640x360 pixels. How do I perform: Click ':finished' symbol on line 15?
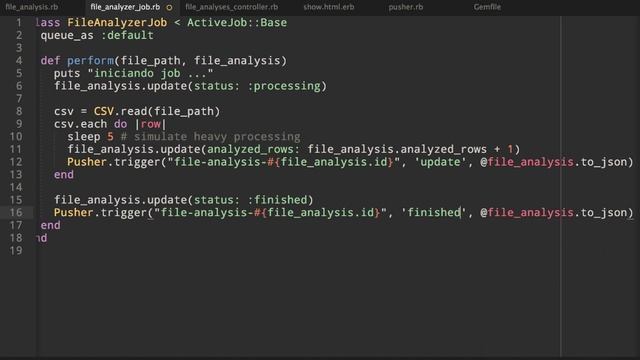pos(278,200)
